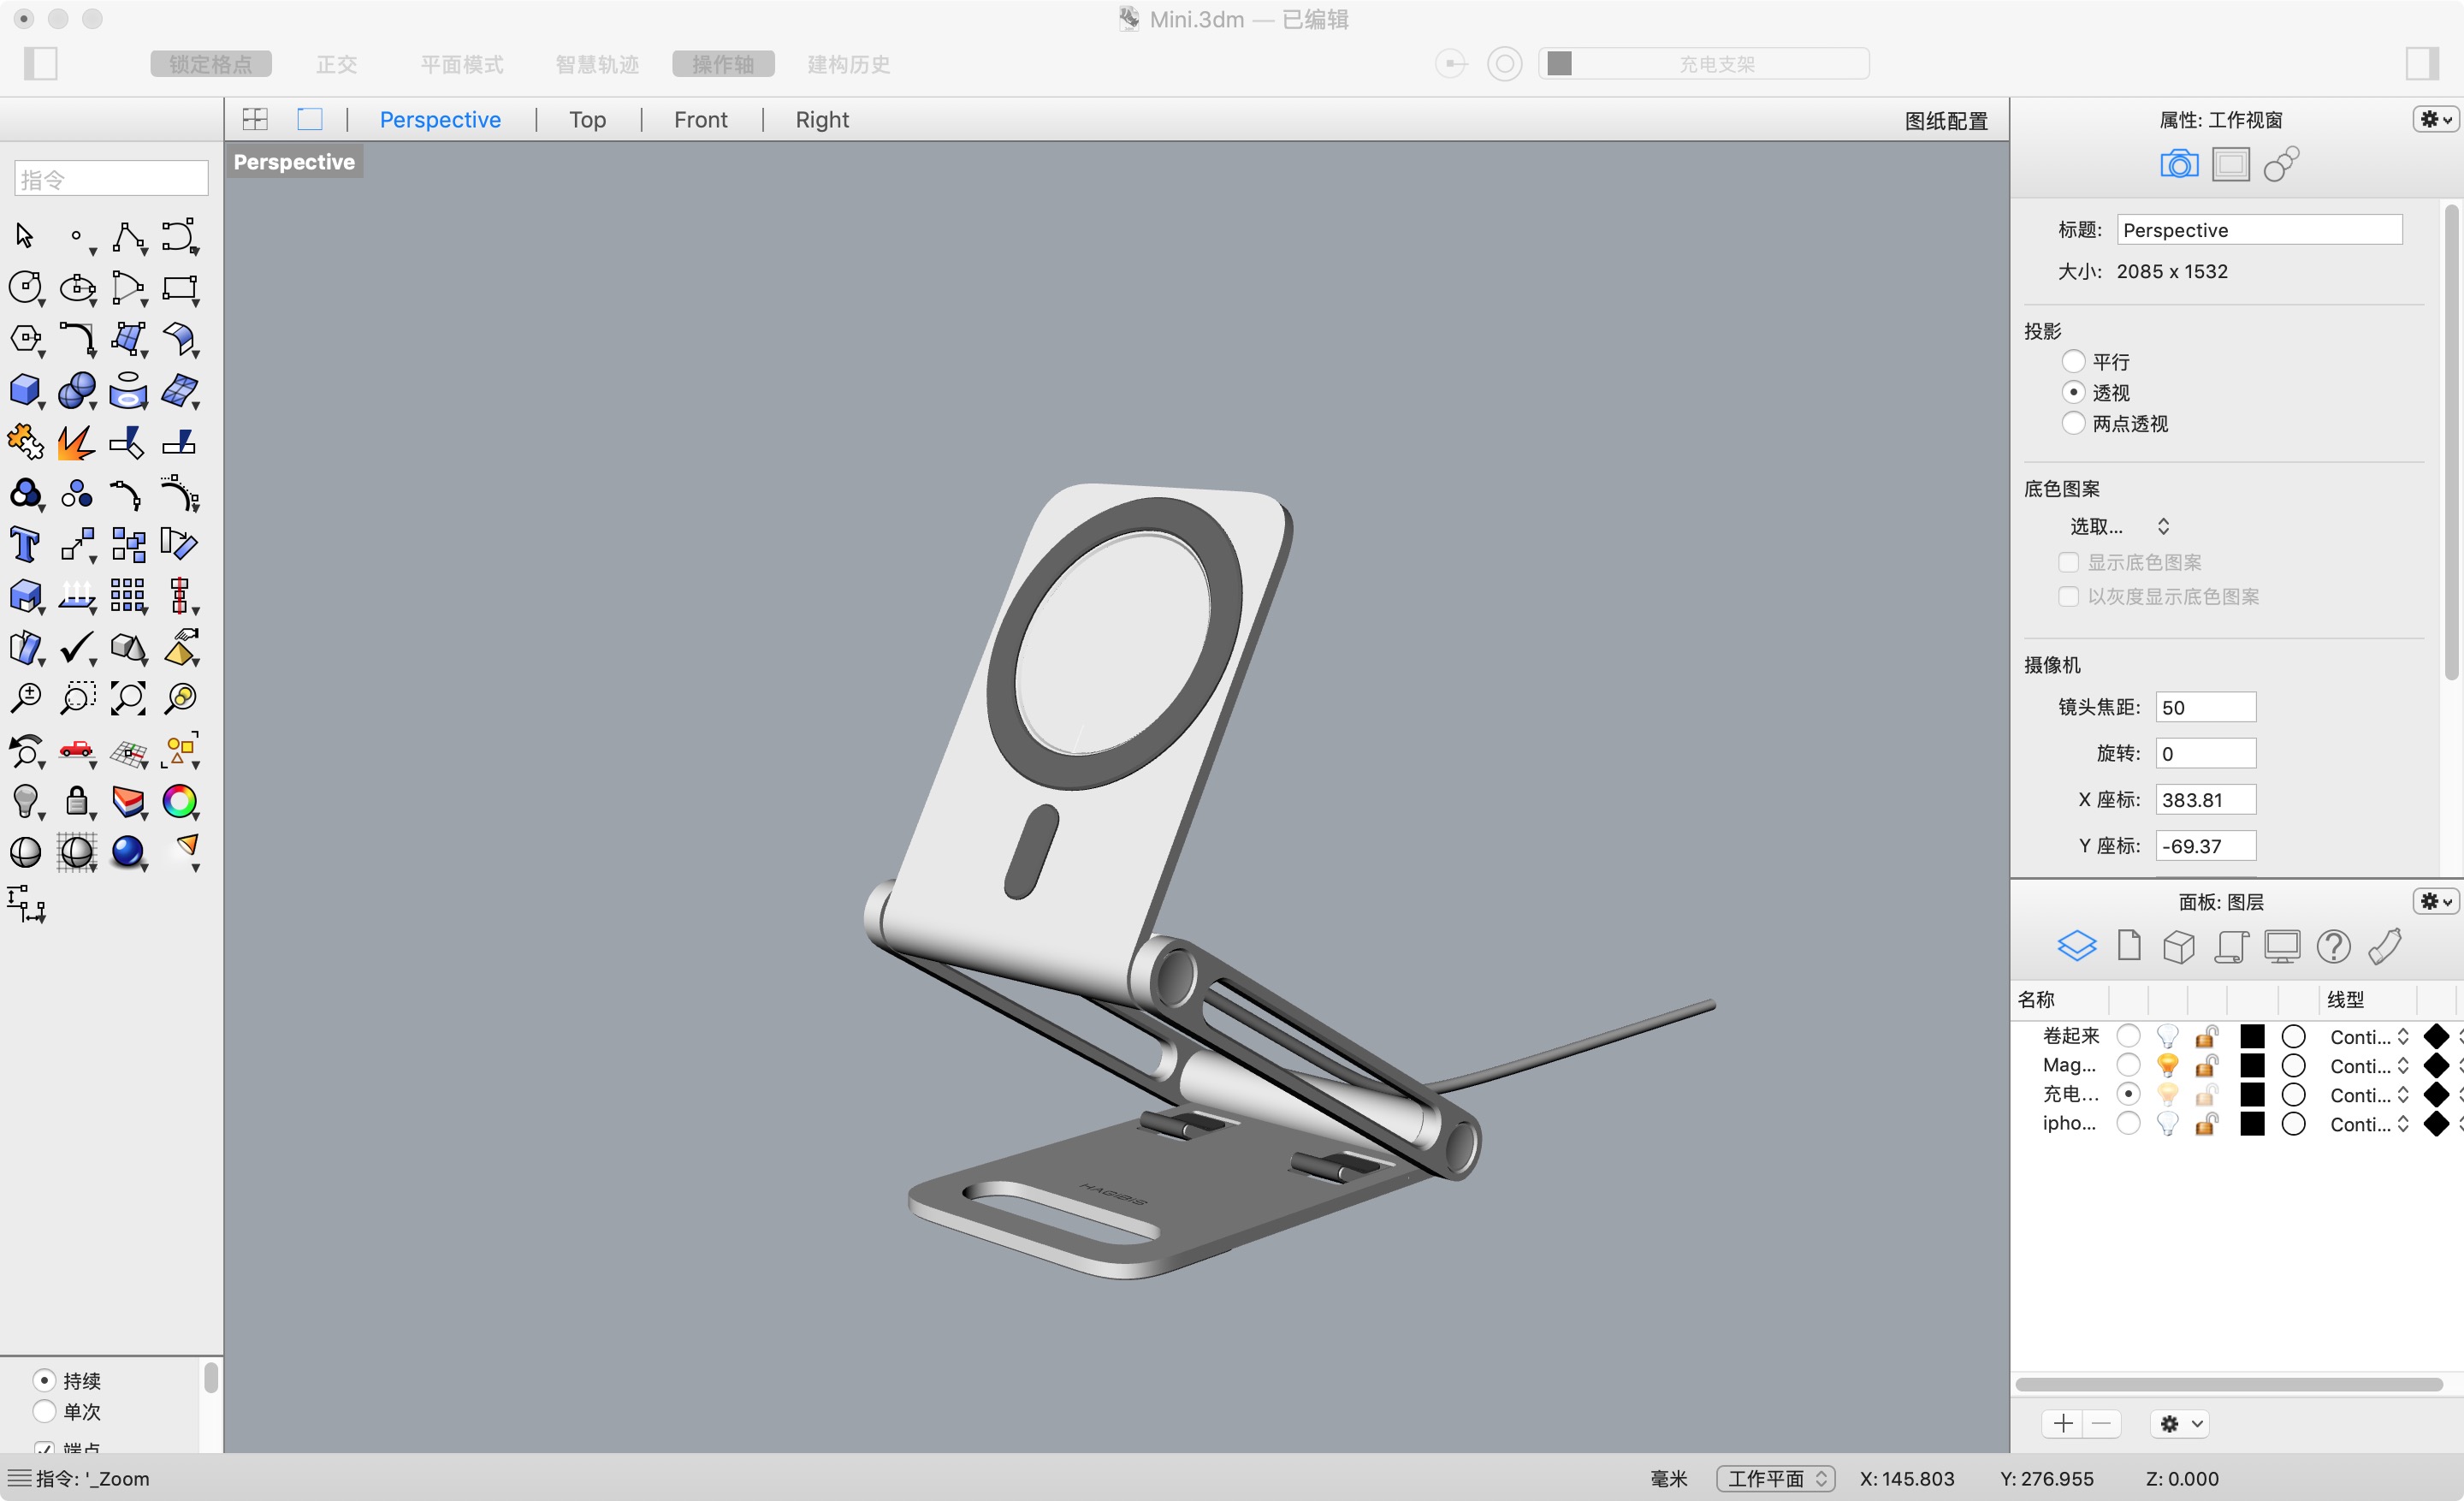The image size is (2464, 1501).
Task: Select the Text object tool
Action: (x=24, y=544)
